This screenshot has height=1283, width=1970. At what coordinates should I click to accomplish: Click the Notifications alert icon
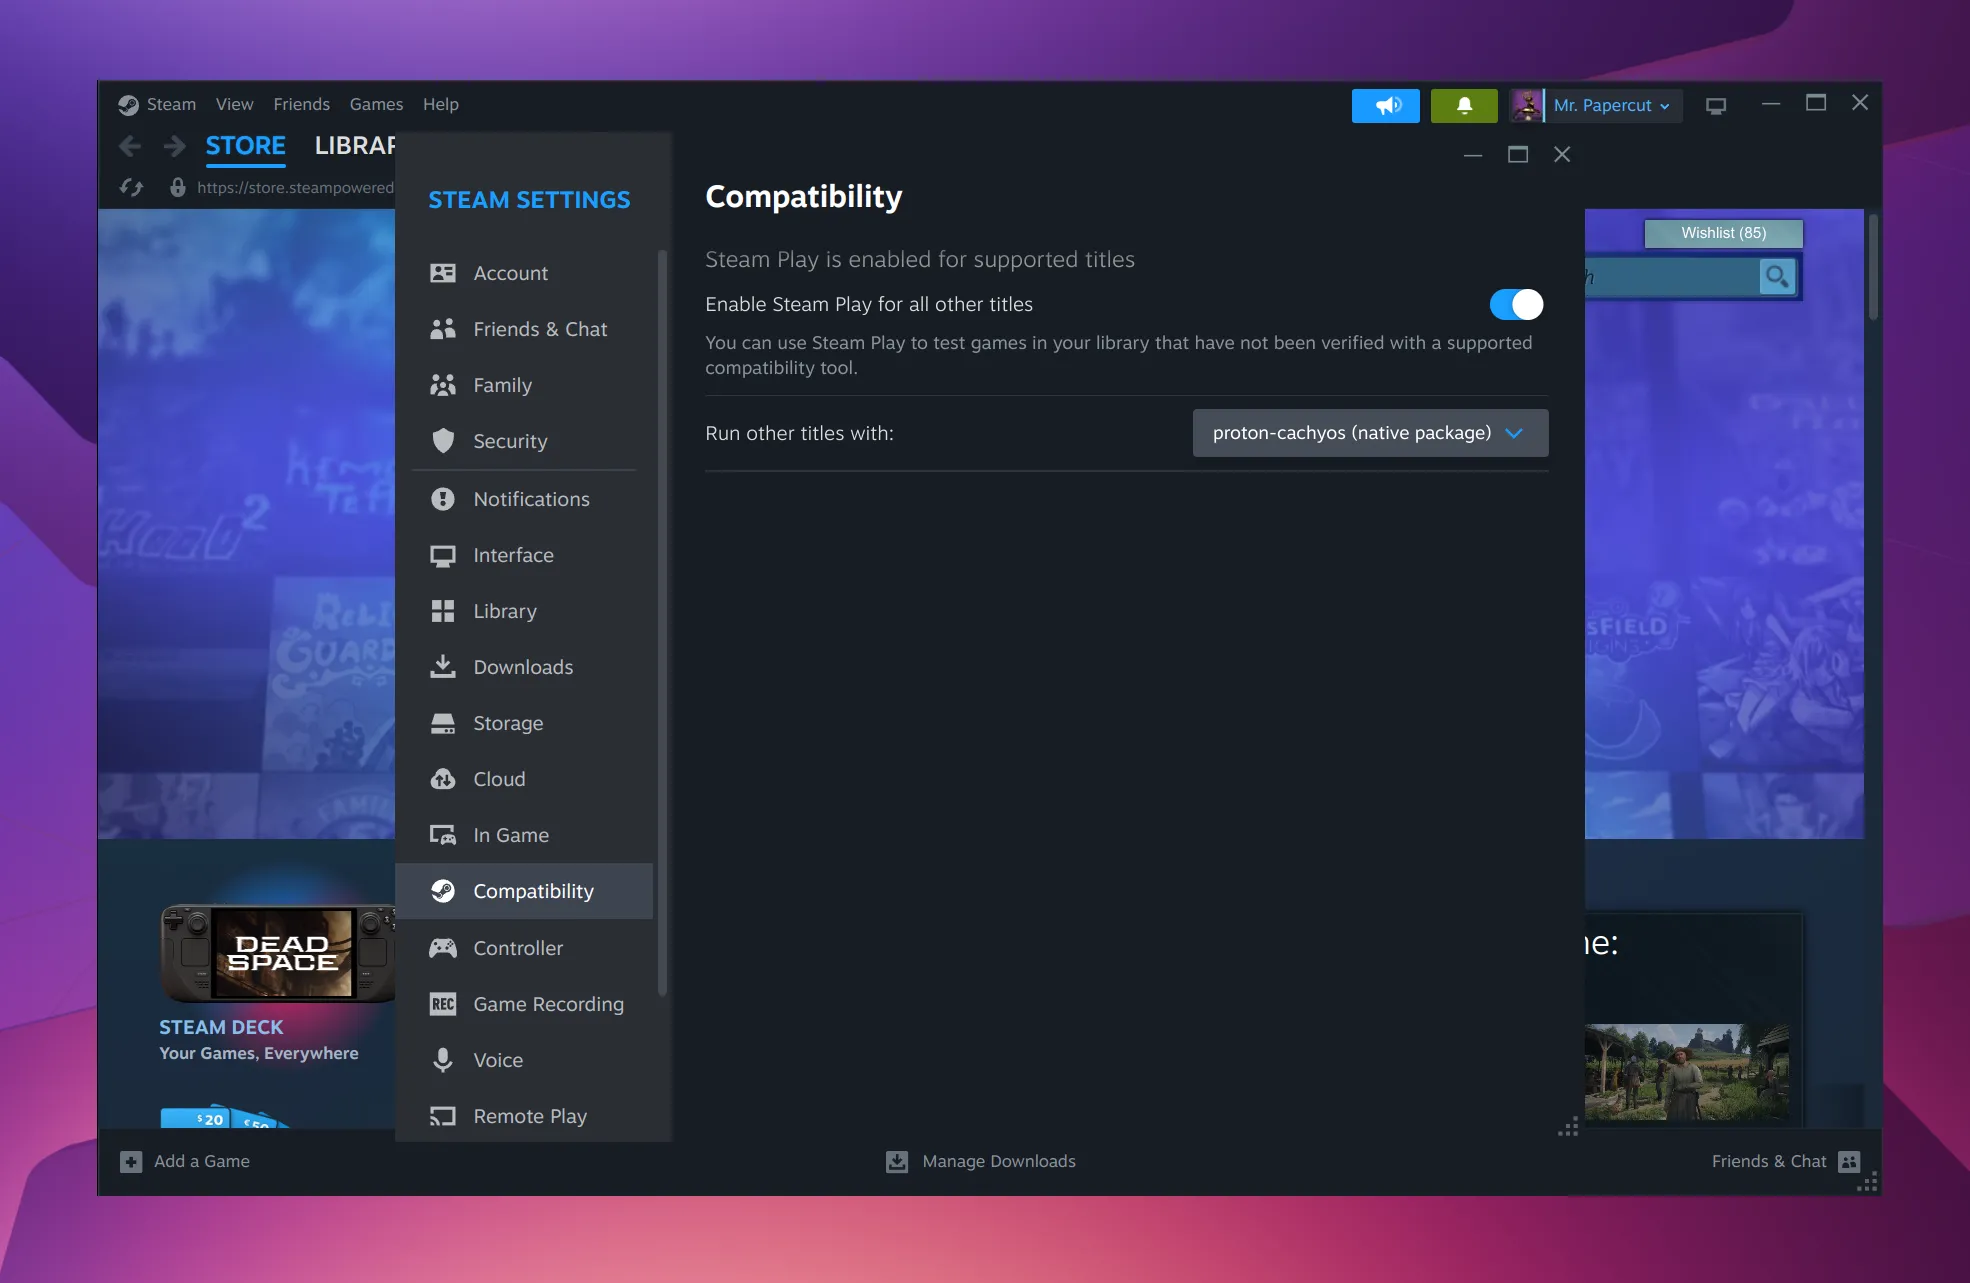[443, 499]
